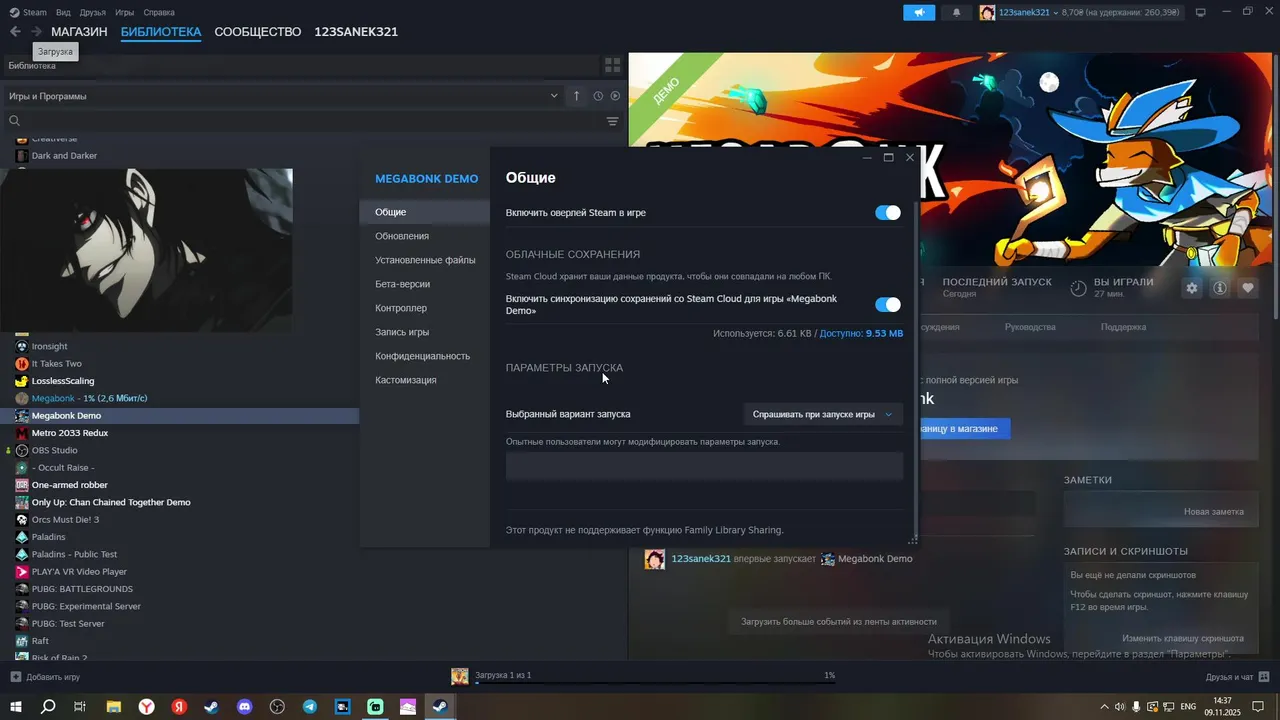Click the Windows Start button
The image size is (1280, 720).
pyautogui.click(x=16, y=706)
